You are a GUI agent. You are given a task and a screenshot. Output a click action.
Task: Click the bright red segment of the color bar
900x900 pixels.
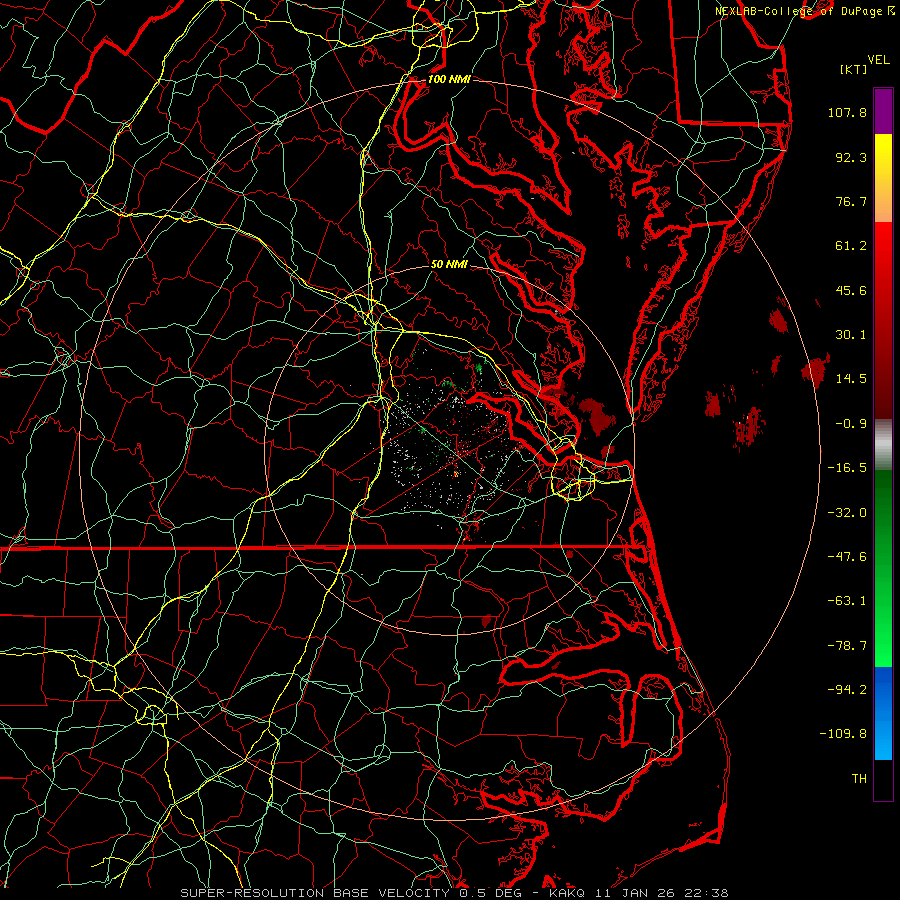pos(883,320)
